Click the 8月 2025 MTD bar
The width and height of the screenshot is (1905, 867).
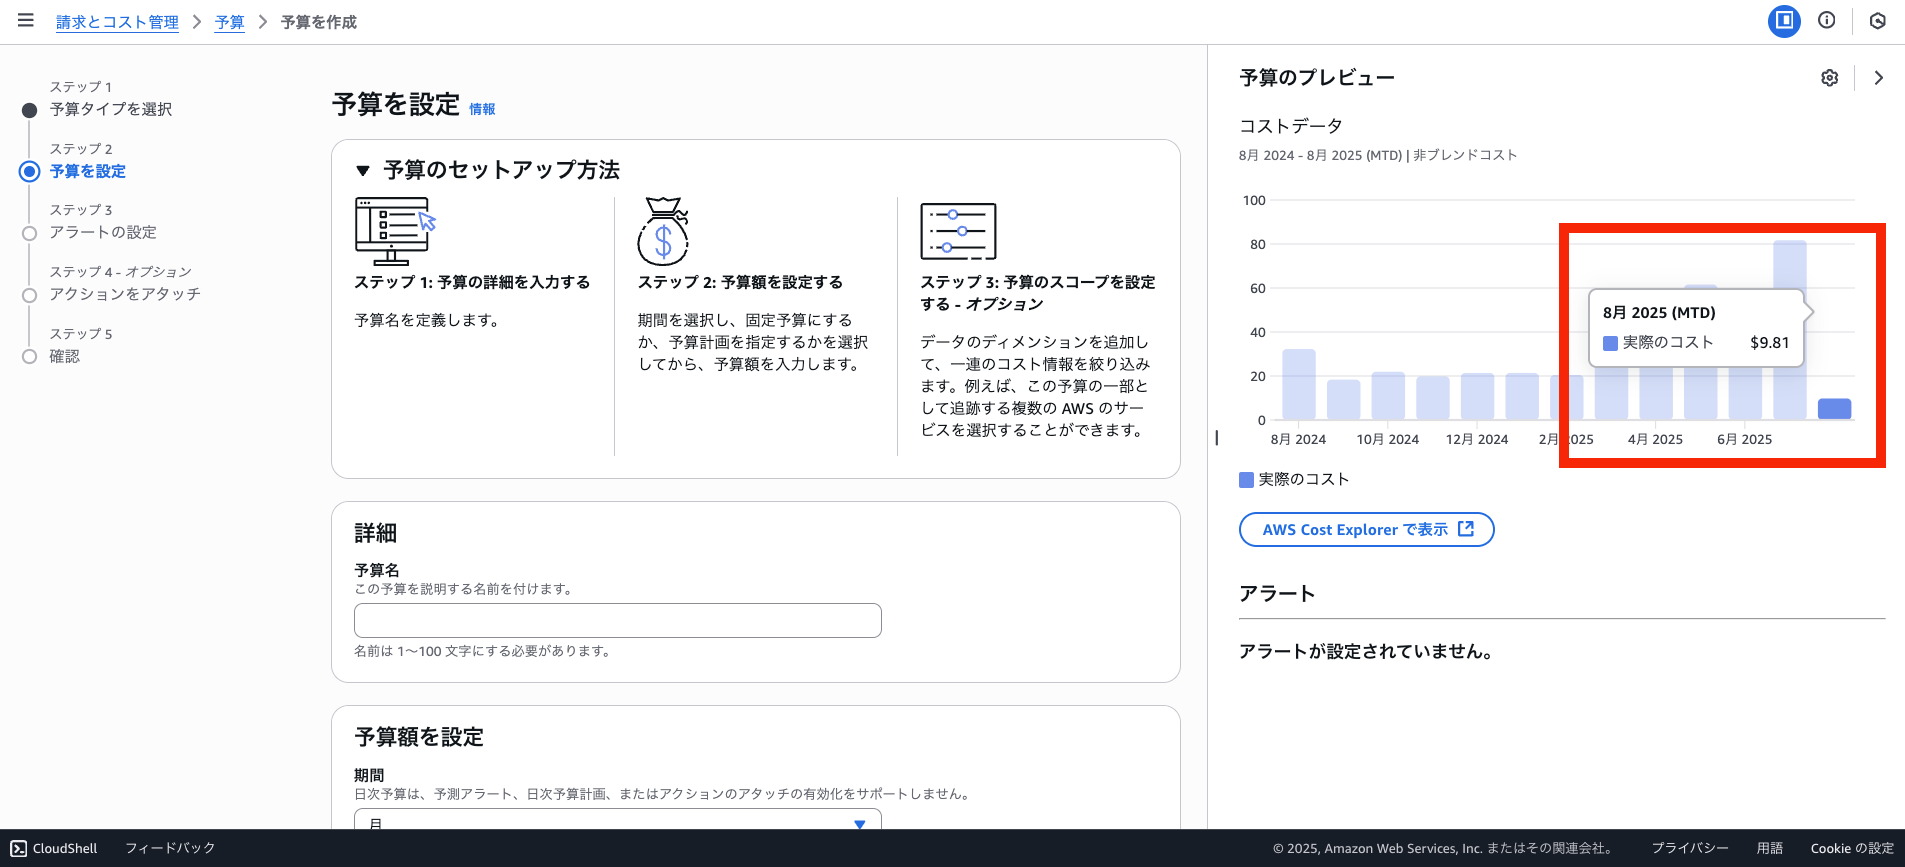pos(1834,409)
